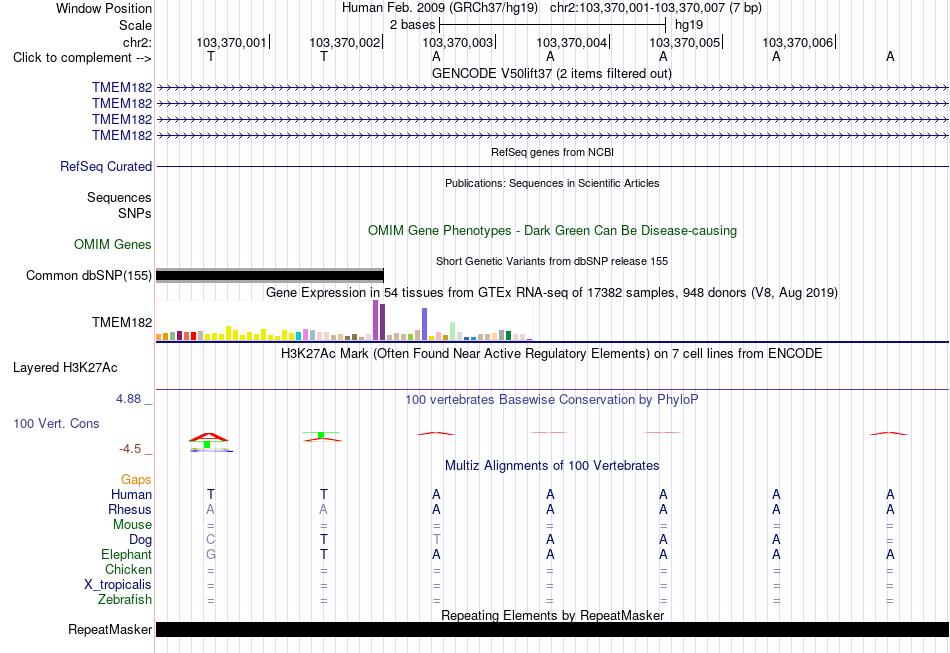This screenshot has height=653, width=950.
Task: Click position label 103,370,004
Action: tap(571, 42)
